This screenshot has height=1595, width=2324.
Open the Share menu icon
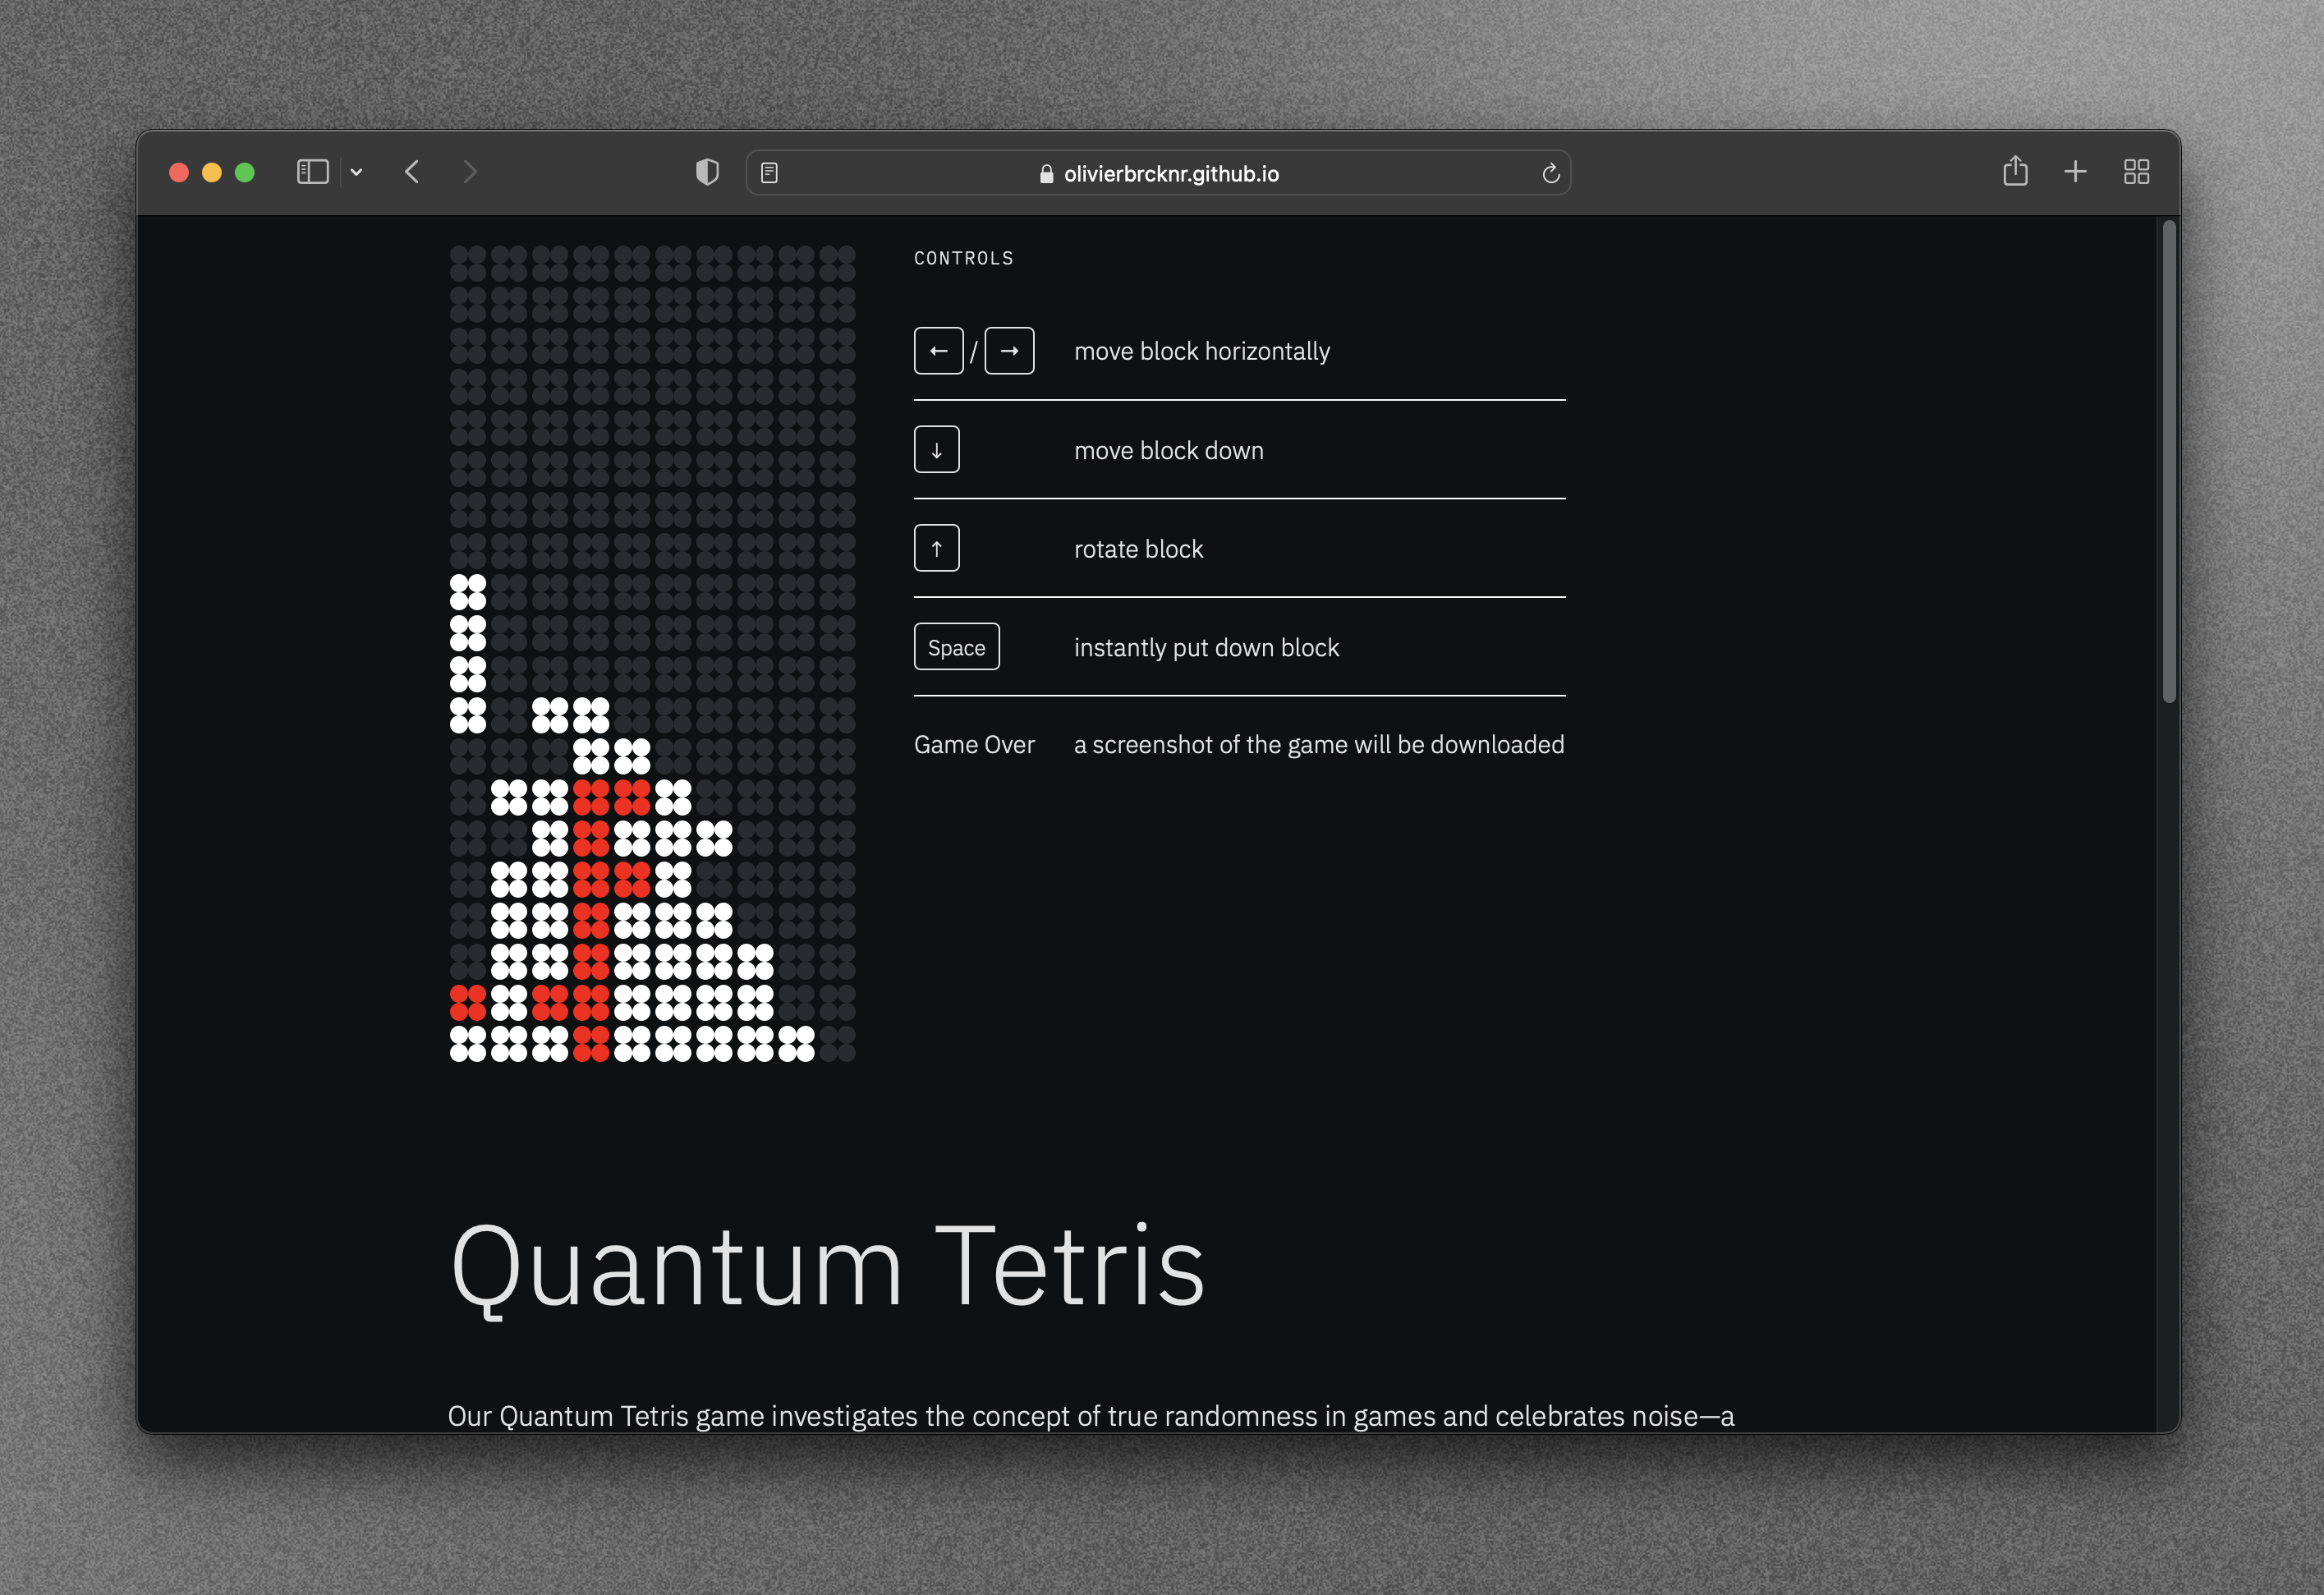pyautogui.click(x=2015, y=171)
